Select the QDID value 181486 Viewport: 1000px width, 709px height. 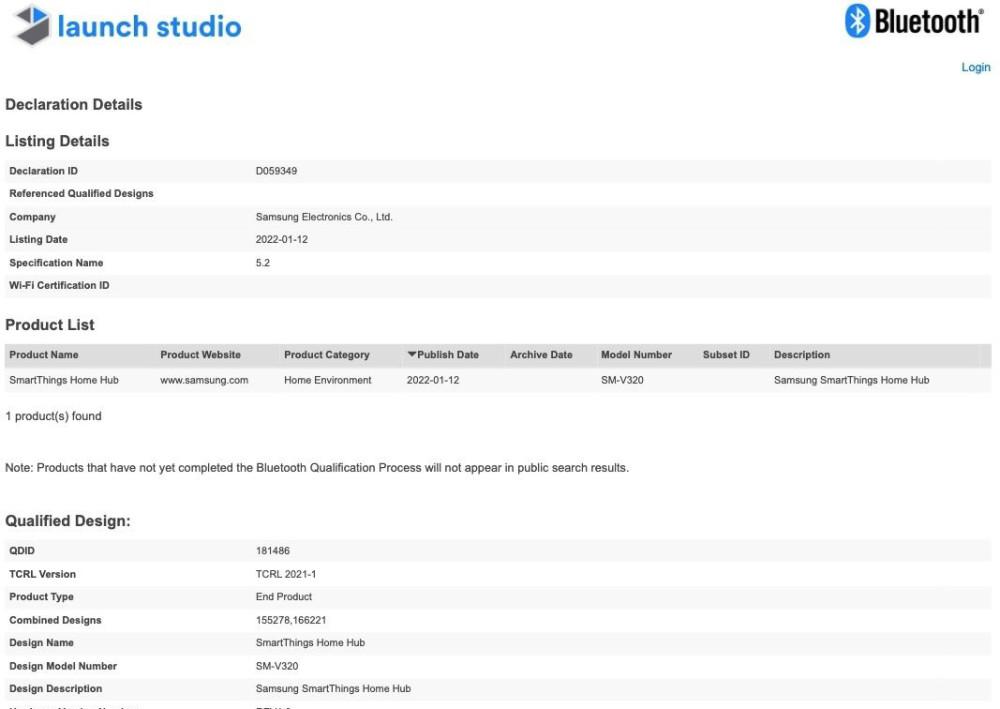pos(272,550)
